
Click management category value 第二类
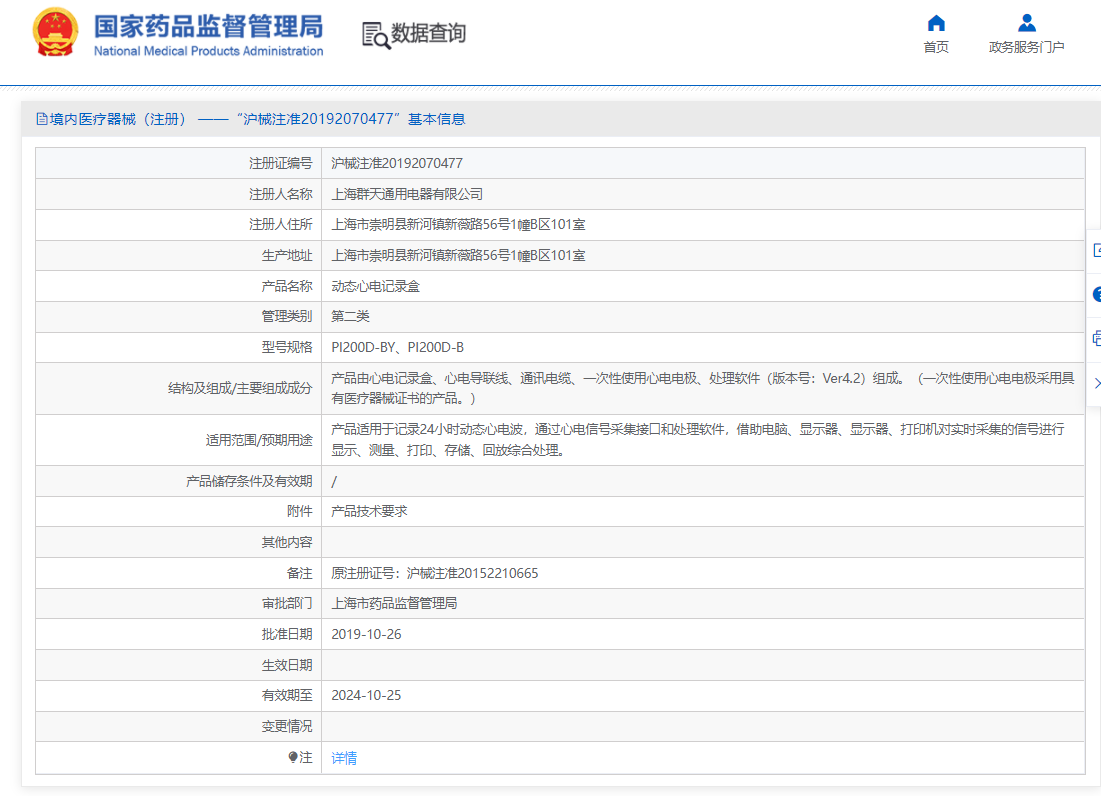click(x=350, y=316)
